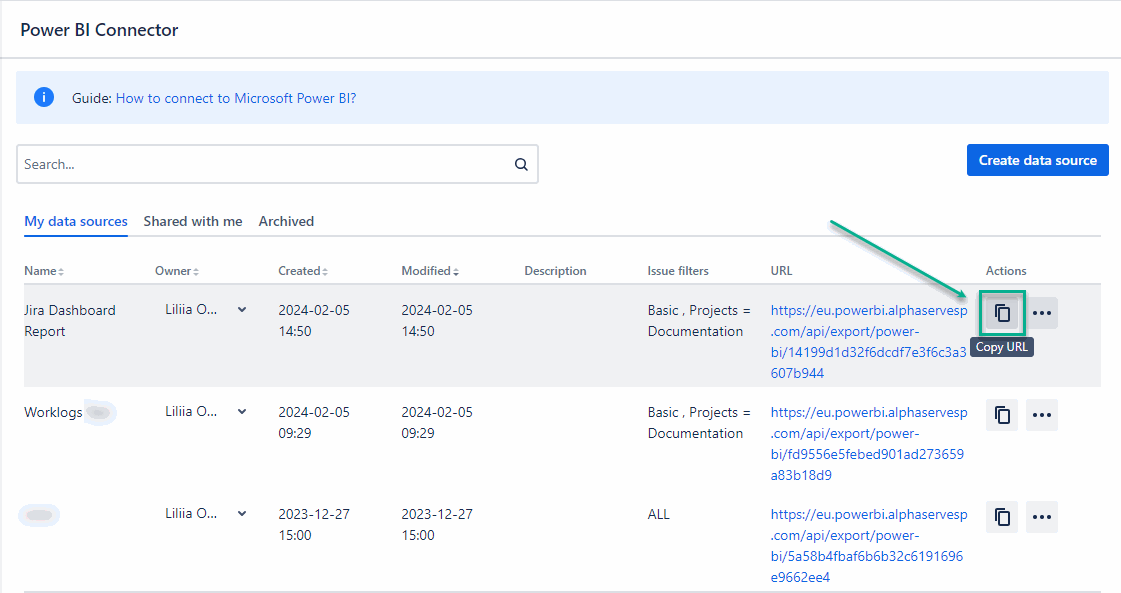Click the blue info icon in guide banner
This screenshot has width=1121, height=593.
(x=44, y=98)
